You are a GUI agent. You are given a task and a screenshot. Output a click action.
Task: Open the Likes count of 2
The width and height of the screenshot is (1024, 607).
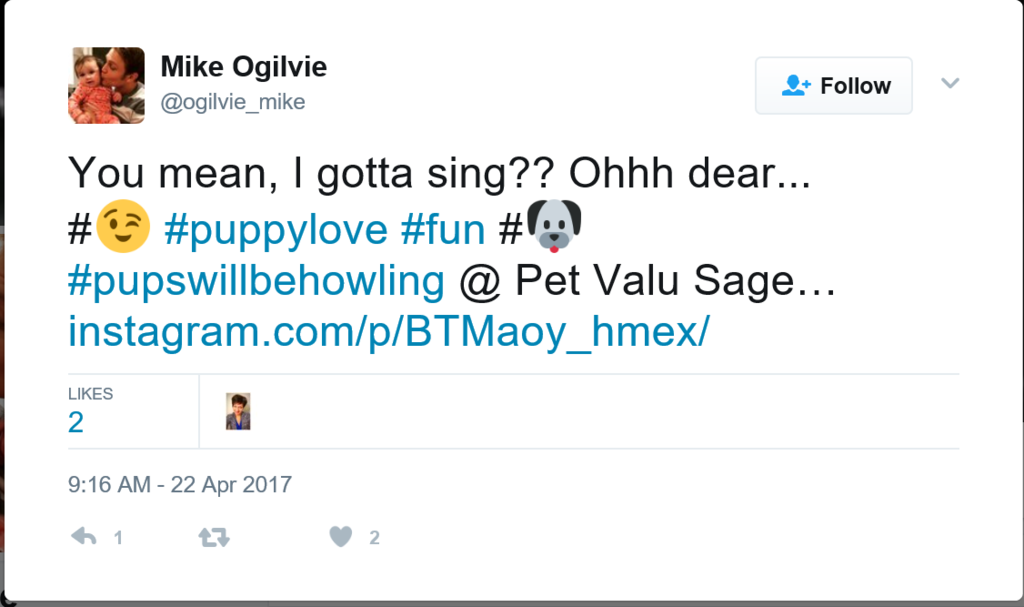(x=76, y=422)
